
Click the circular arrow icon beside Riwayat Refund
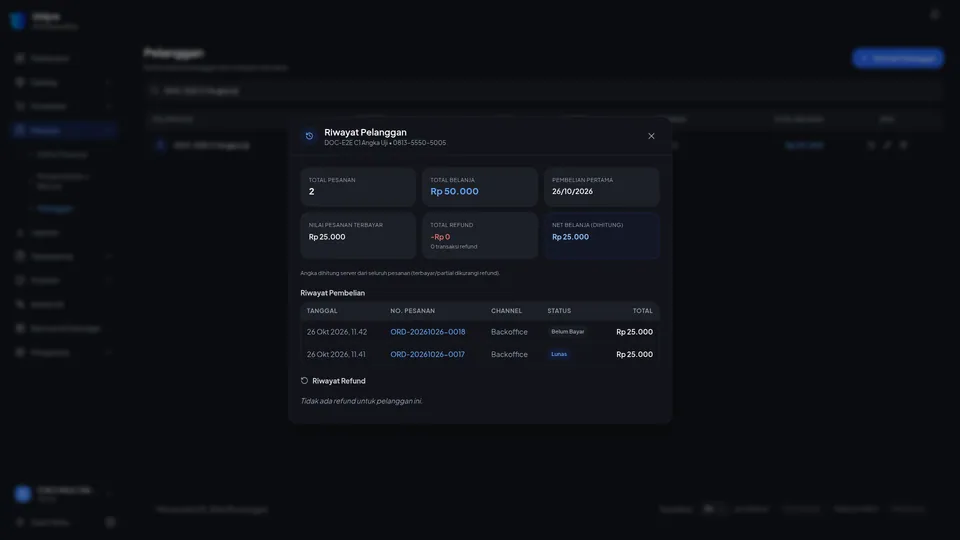(x=304, y=381)
